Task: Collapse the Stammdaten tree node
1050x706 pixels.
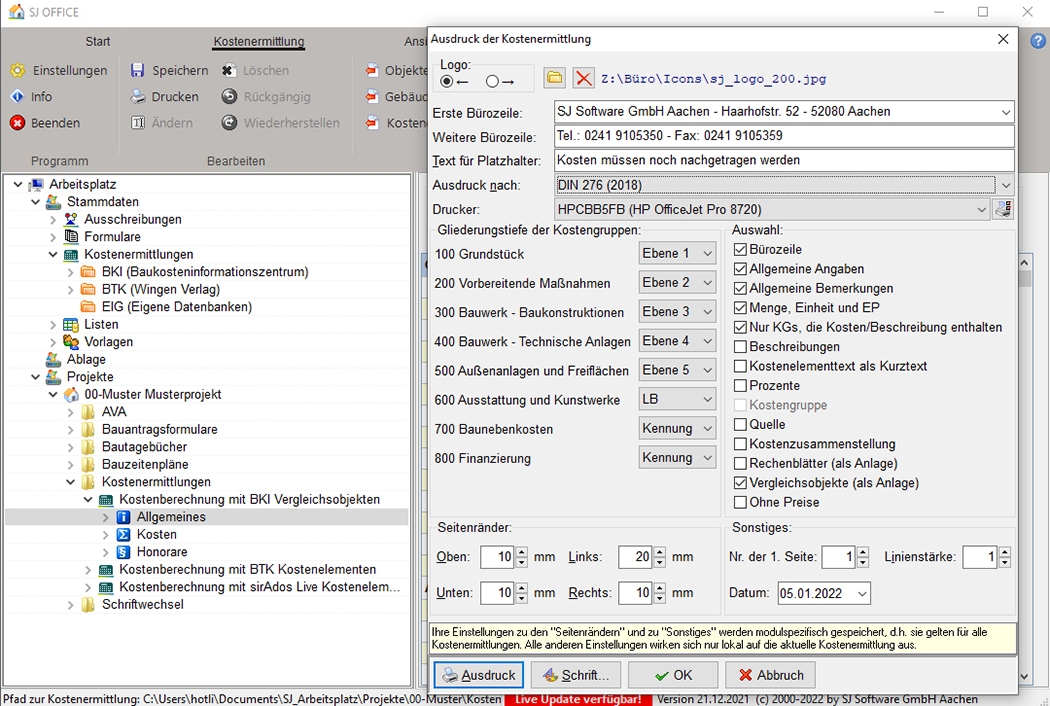Action: pyautogui.click(x=35, y=202)
